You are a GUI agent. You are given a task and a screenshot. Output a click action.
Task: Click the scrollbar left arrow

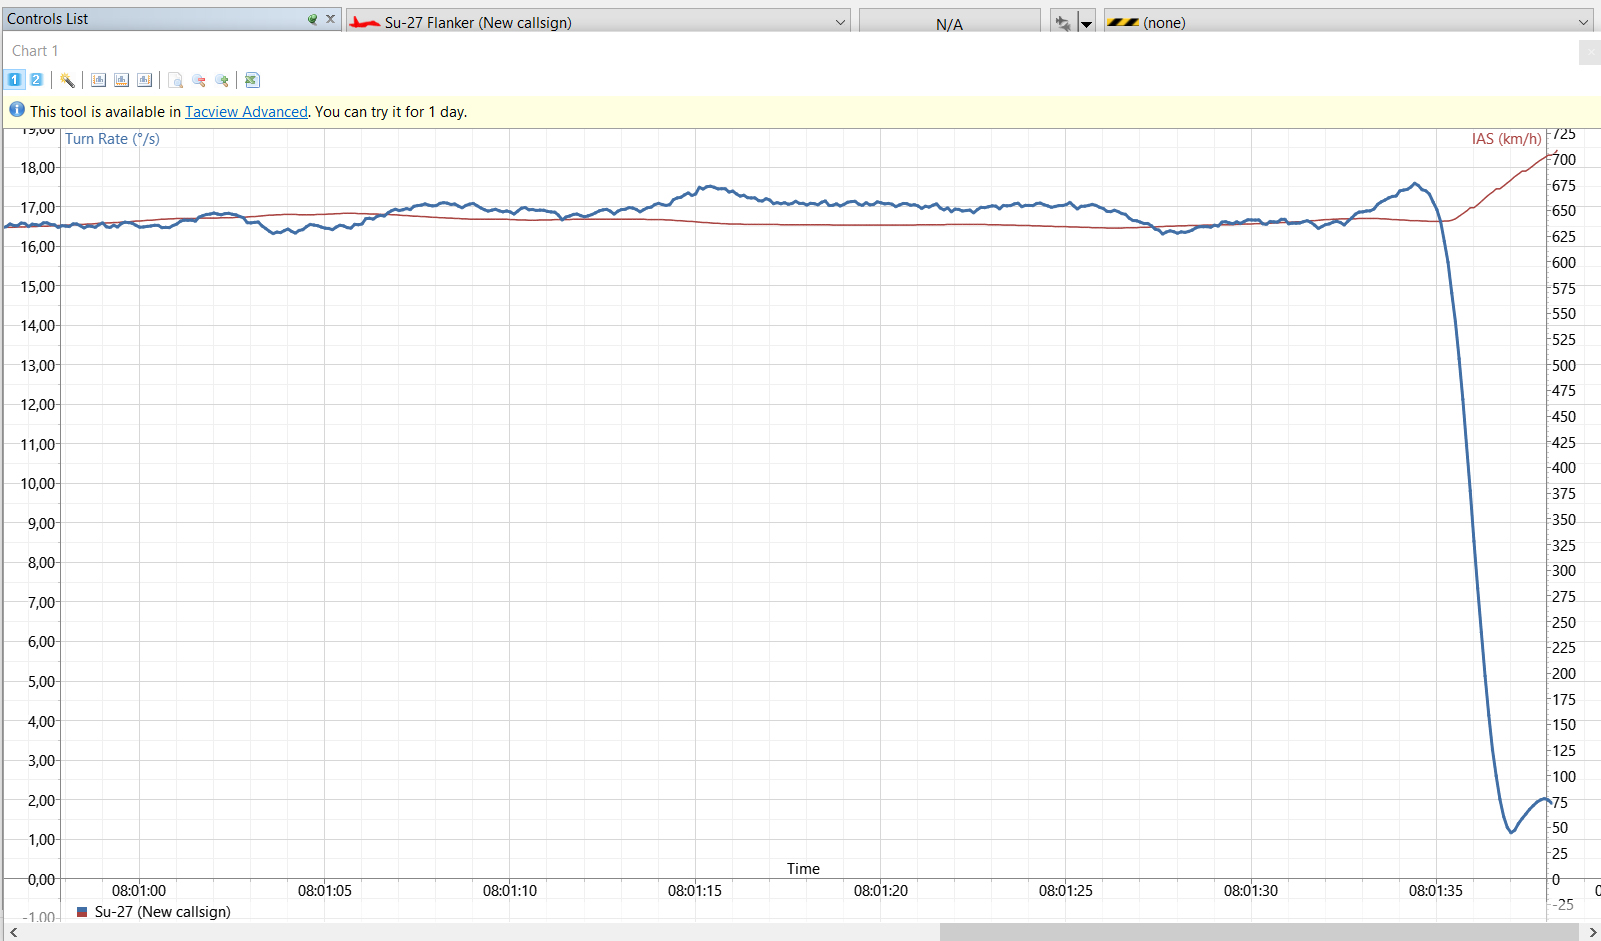pos(13,932)
